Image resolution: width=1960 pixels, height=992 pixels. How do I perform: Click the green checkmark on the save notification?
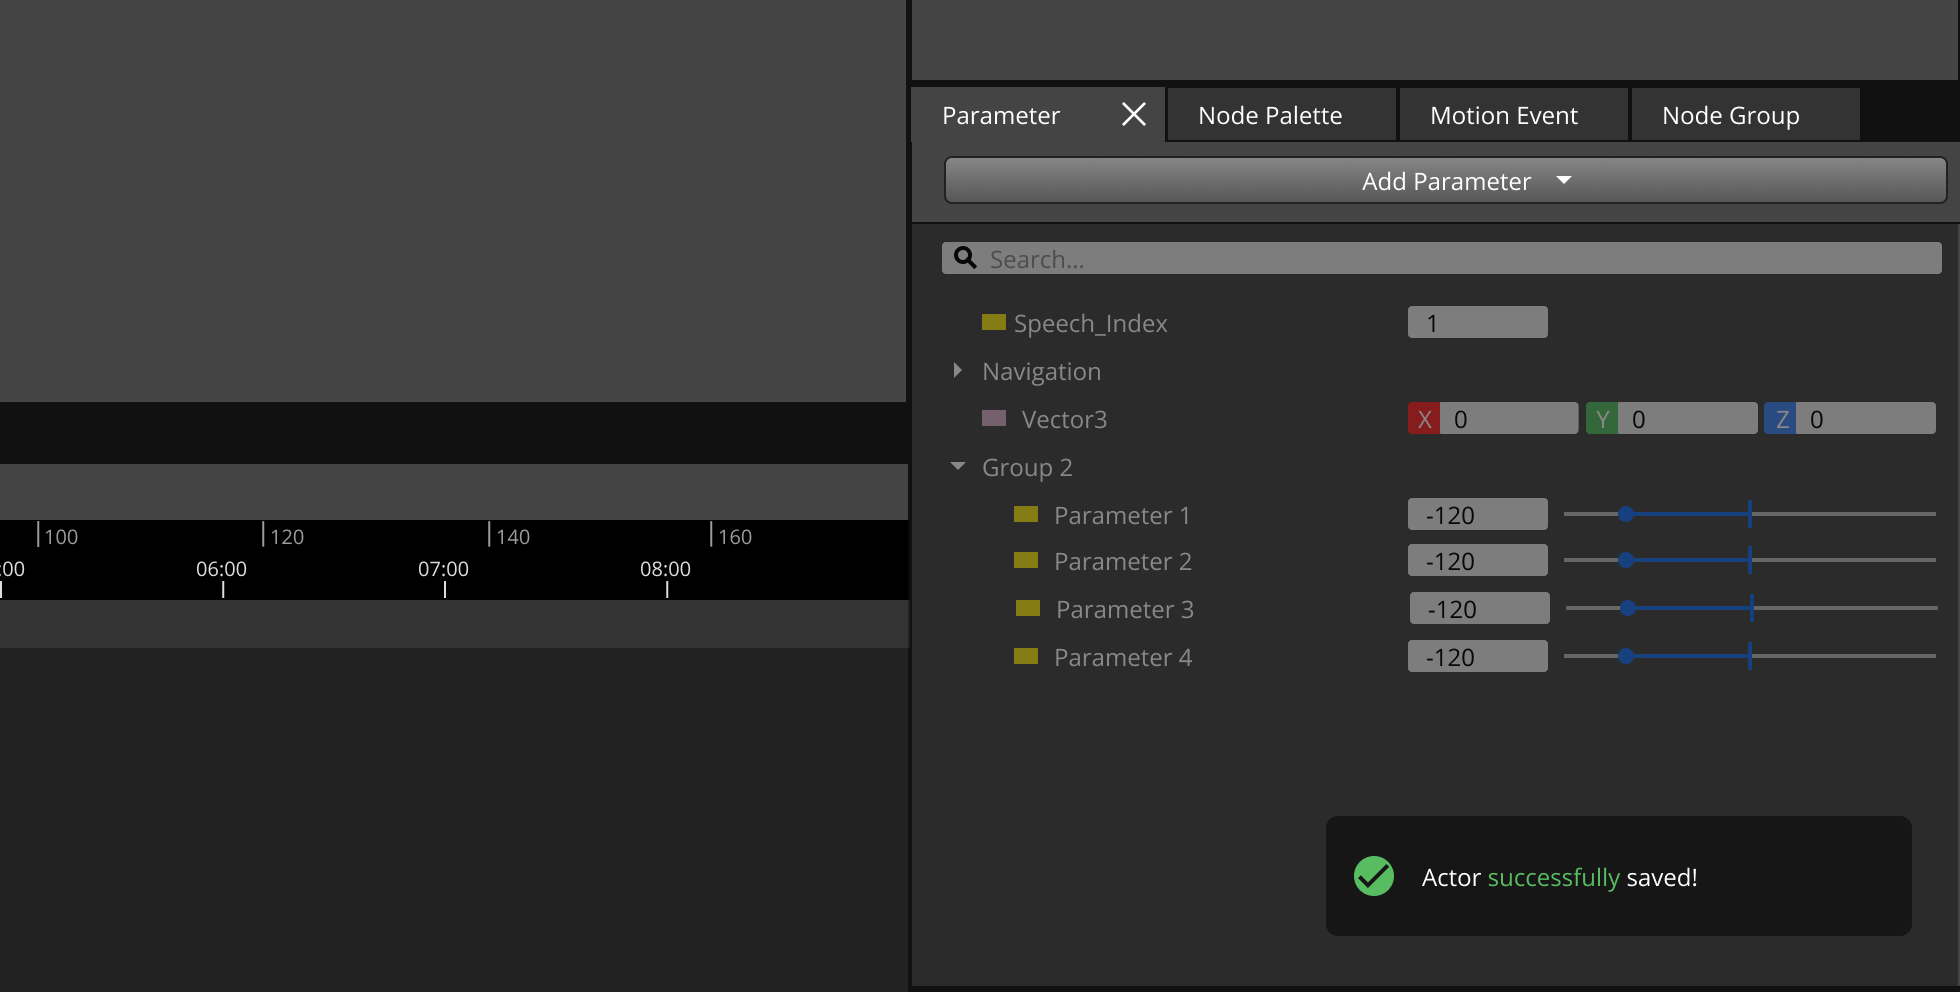1374,876
